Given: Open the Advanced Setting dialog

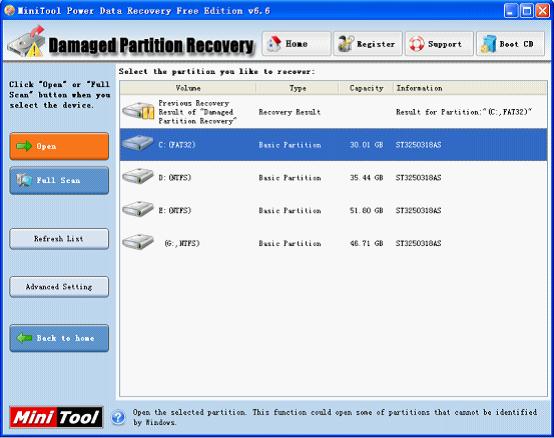Looking at the screenshot, I should pos(59,287).
